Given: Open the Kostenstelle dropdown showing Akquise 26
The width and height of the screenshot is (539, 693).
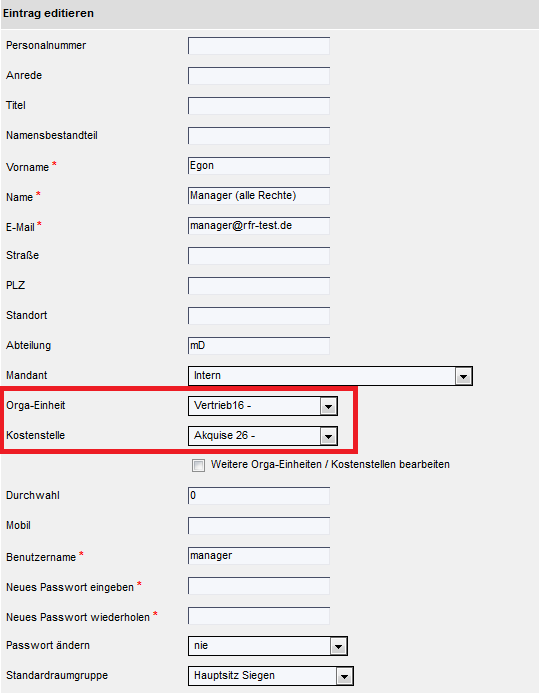Looking at the screenshot, I should pos(328,437).
